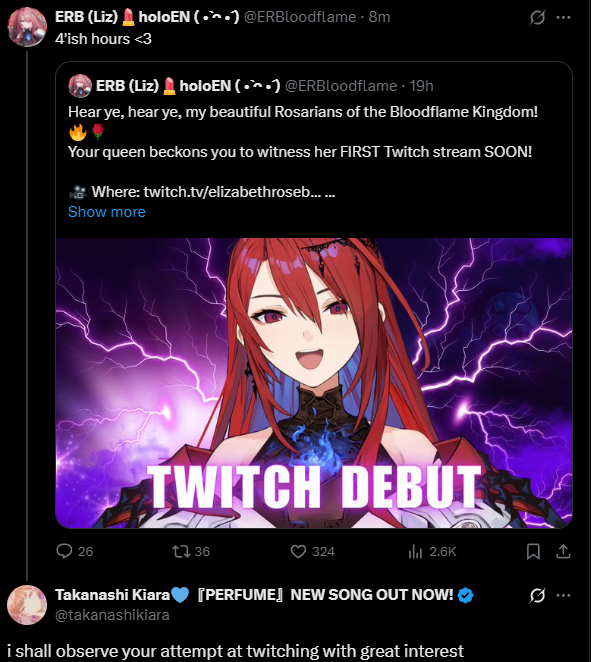Click Kiara's verified badge checkmark

point(465,595)
